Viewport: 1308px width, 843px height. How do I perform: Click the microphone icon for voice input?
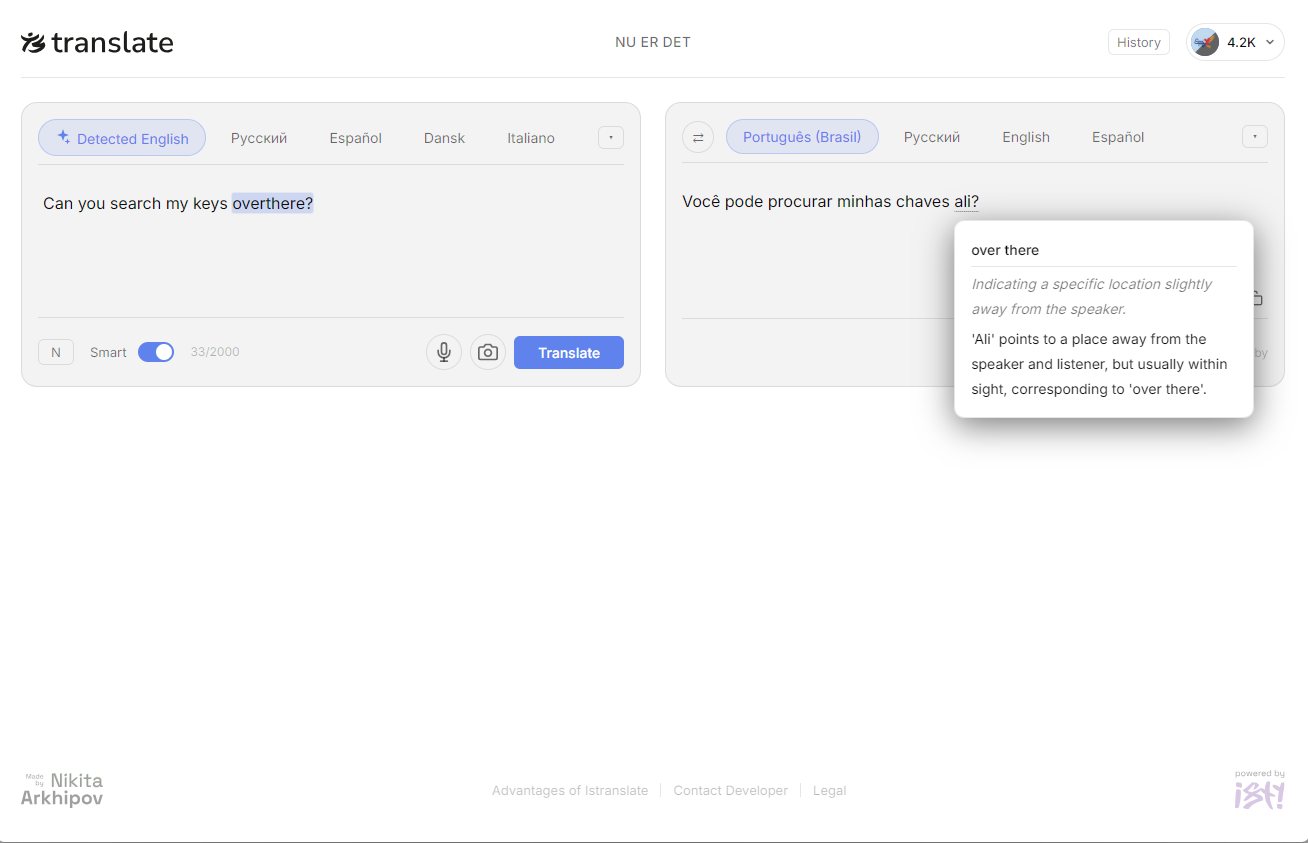(443, 352)
